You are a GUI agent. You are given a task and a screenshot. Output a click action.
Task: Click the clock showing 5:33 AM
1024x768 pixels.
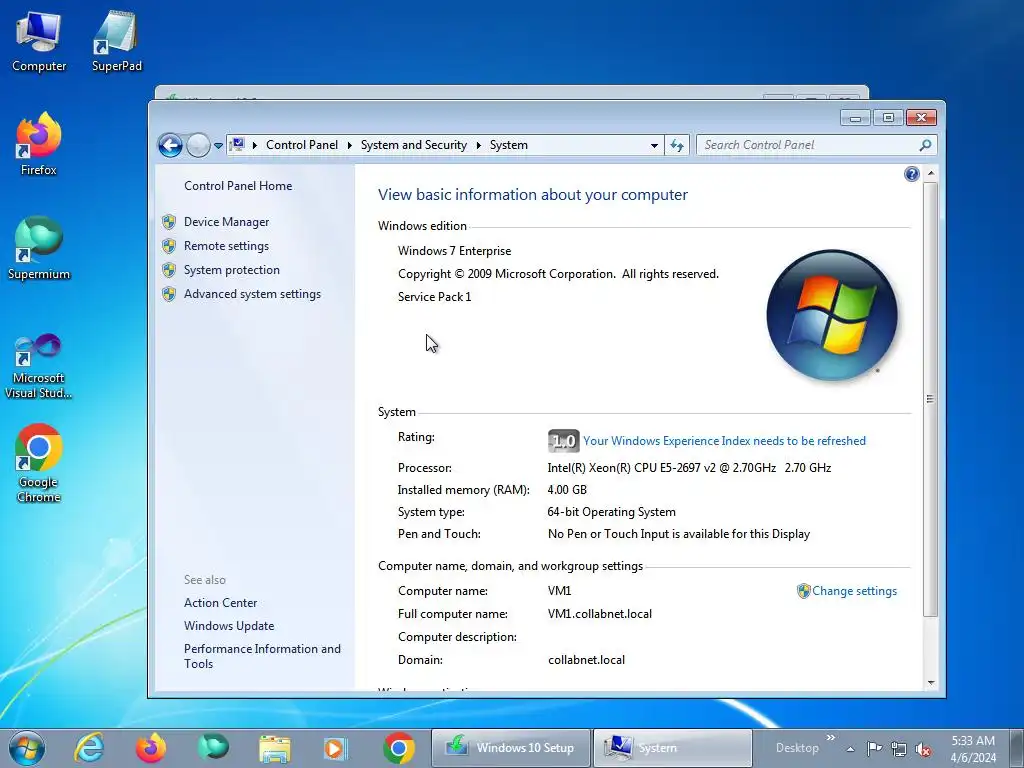click(973, 749)
